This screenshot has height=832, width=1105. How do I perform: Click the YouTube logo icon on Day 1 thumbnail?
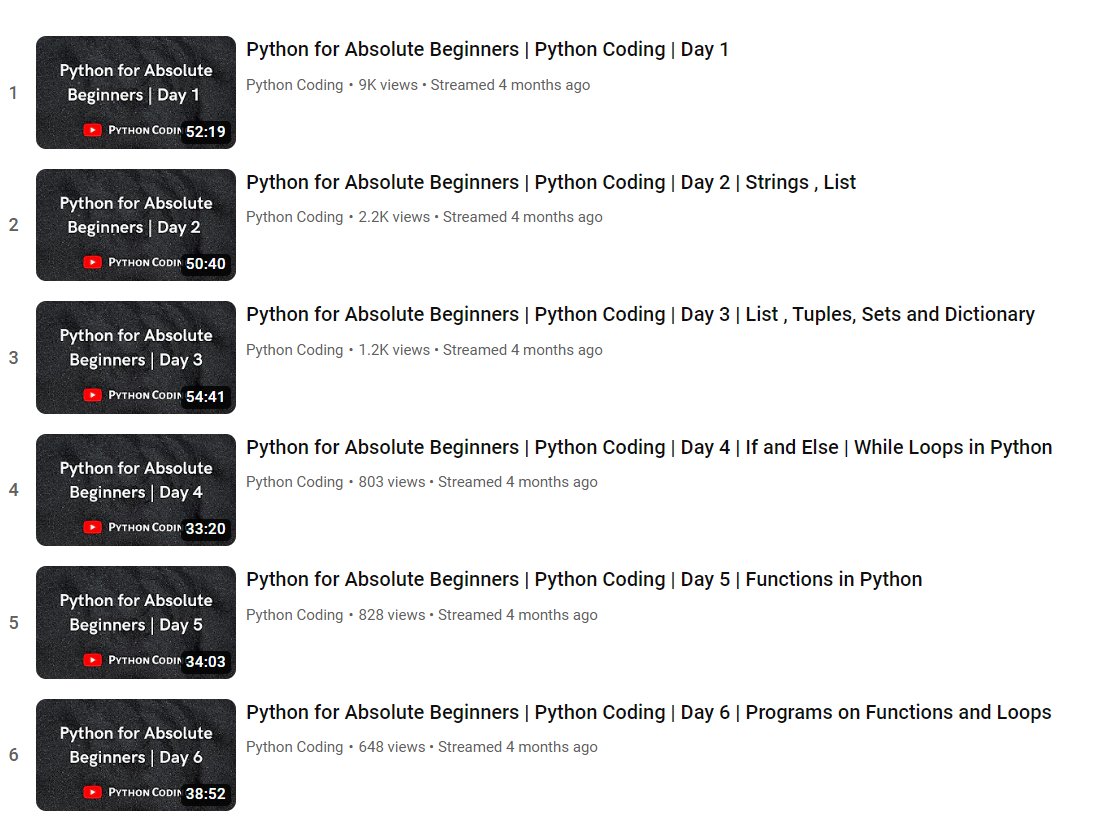pyautogui.click(x=92, y=130)
